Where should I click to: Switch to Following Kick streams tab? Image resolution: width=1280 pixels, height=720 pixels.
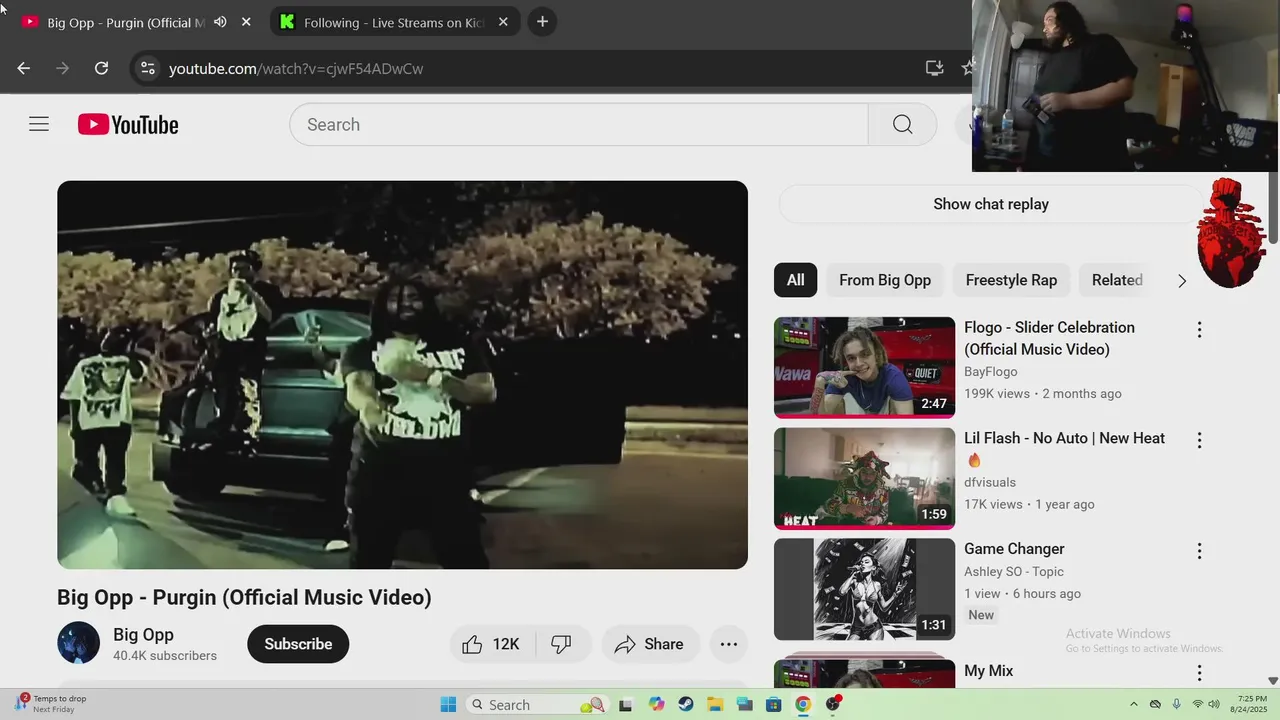(394, 22)
